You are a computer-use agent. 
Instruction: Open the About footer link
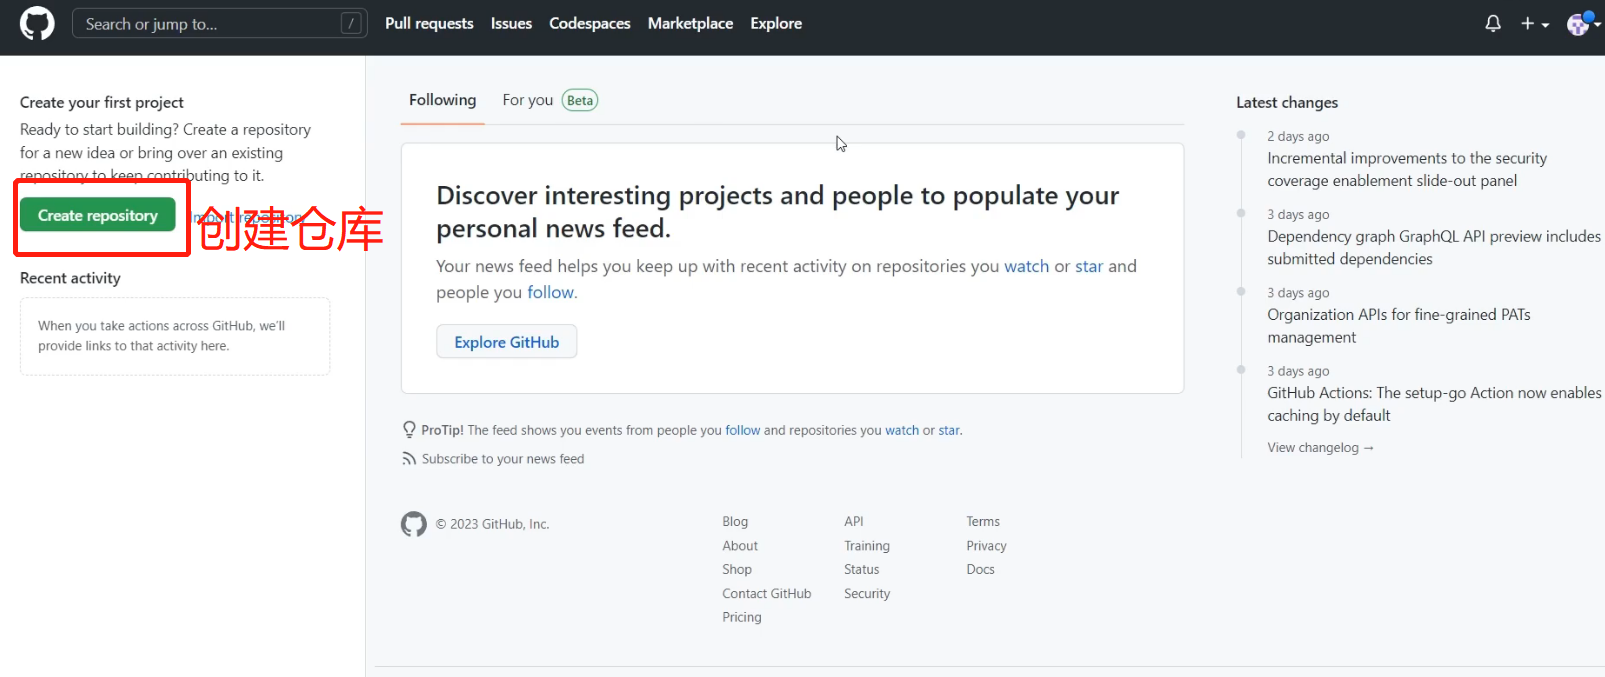click(x=740, y=545)
